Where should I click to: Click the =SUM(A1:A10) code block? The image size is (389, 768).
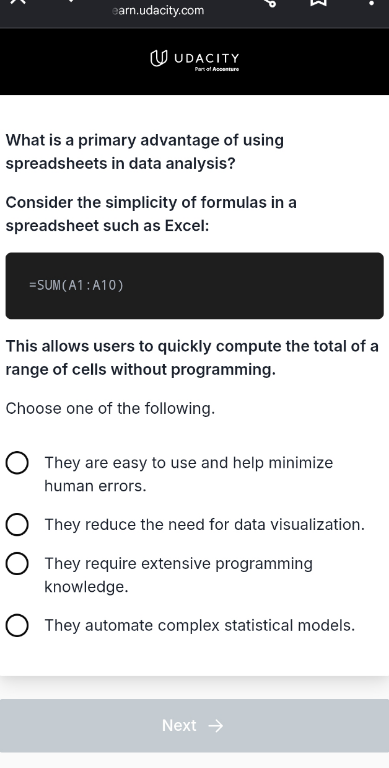pyautogui.click(x=194, y=286)
